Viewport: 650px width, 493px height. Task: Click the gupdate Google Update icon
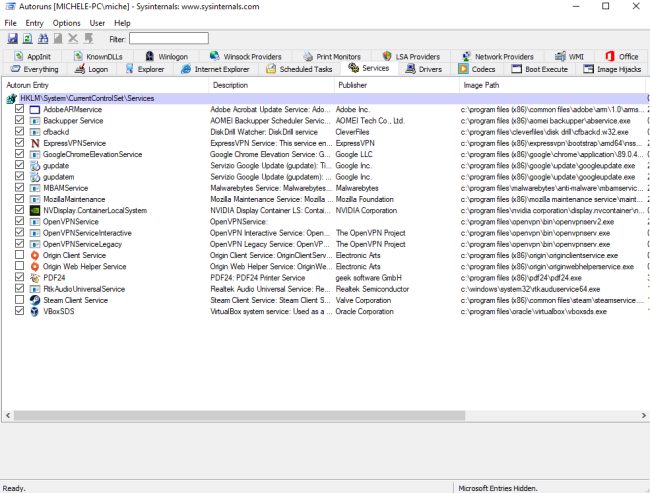click(x=35, y=165)
